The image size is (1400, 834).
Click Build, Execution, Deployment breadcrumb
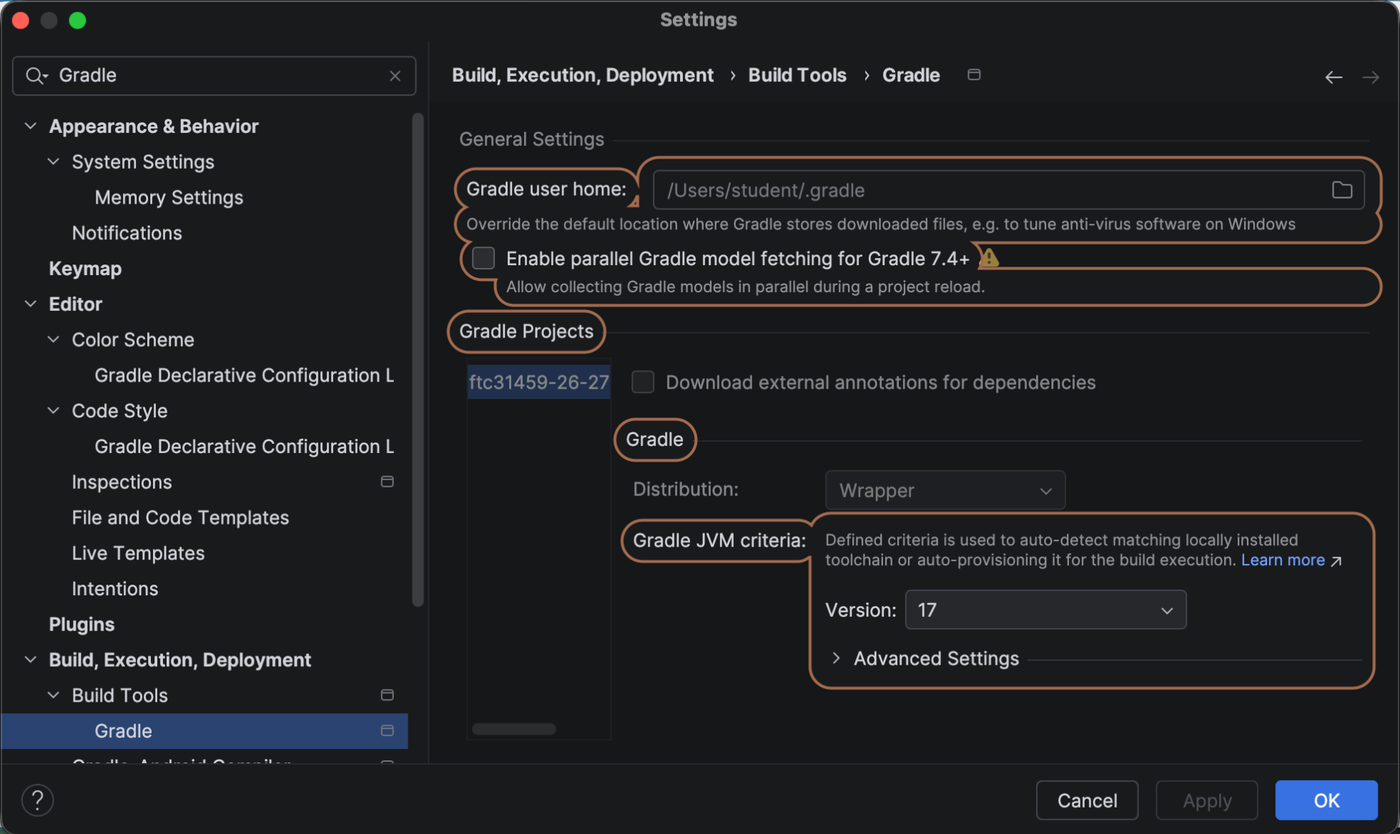click(x=583, y=75)
